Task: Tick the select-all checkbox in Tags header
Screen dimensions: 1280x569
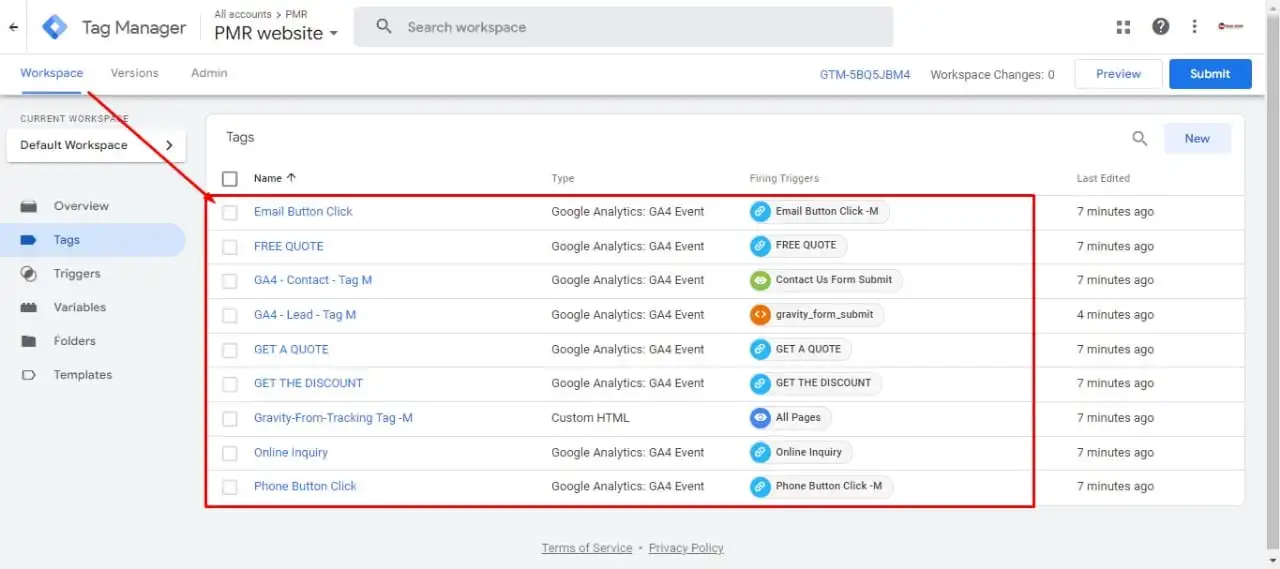Action: (x=230, y=179)
